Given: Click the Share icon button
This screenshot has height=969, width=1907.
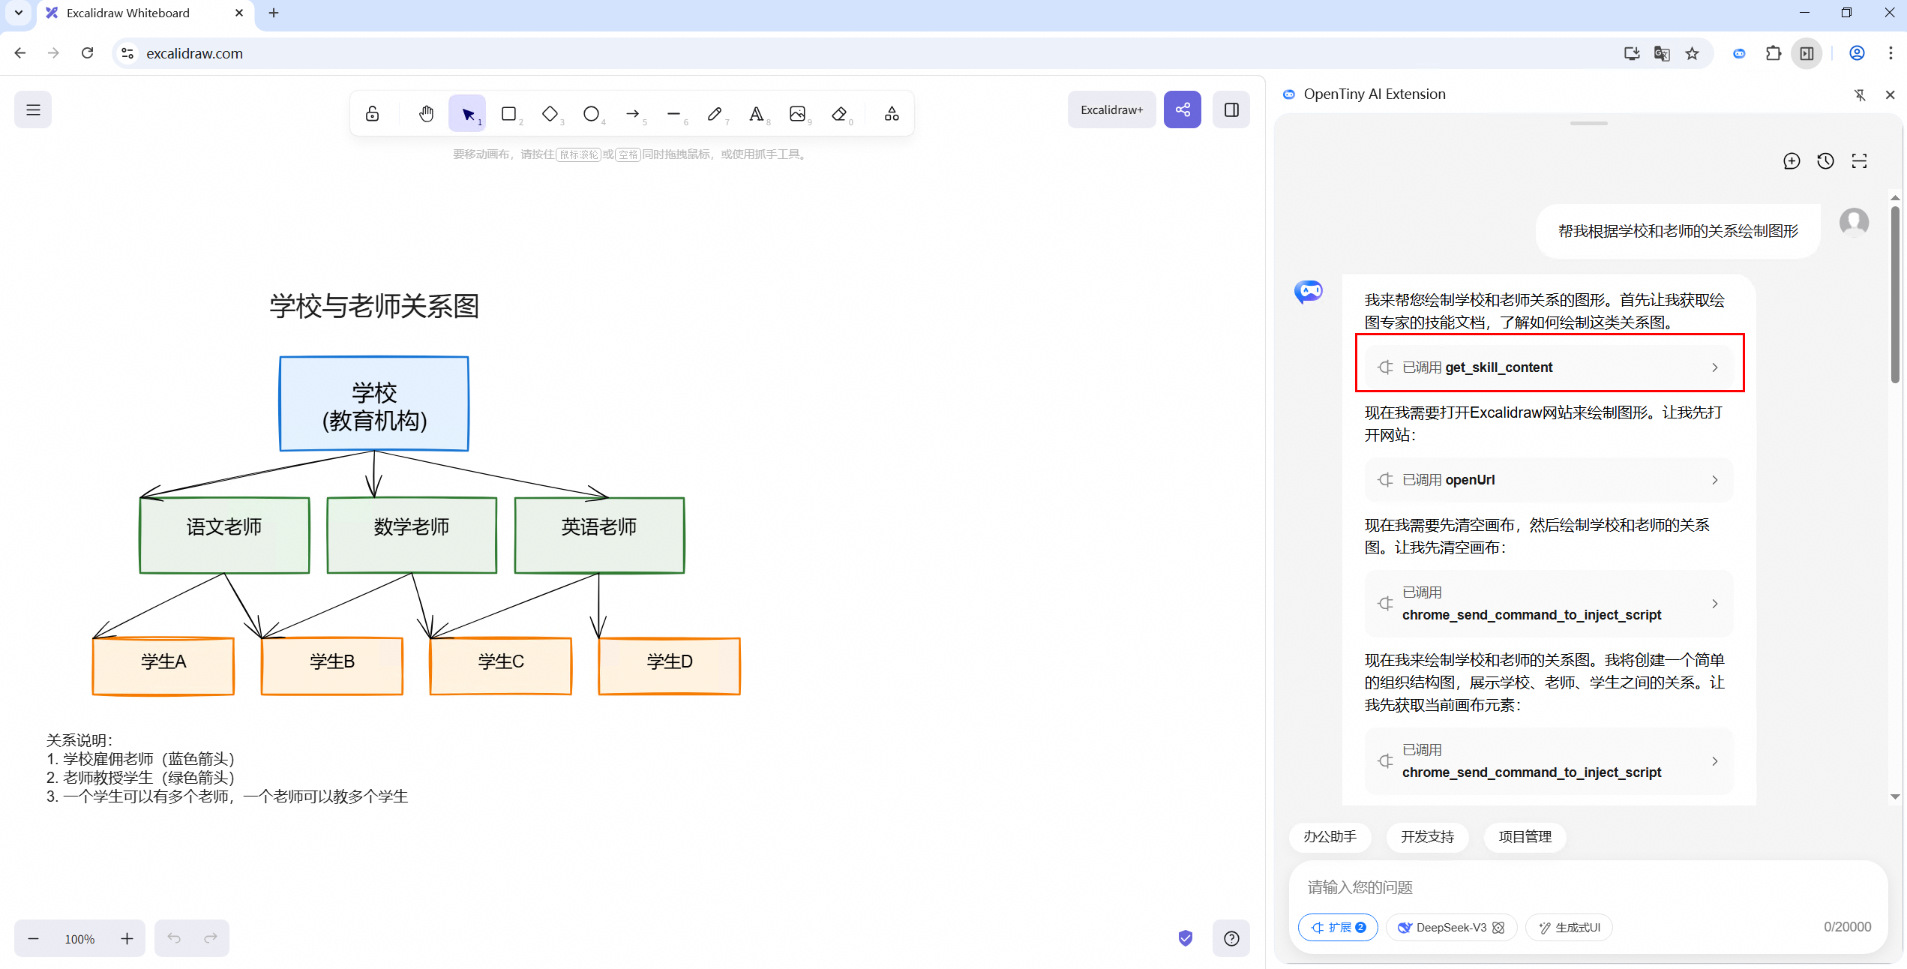Looking at the screenshot, I should (1182, 110).
